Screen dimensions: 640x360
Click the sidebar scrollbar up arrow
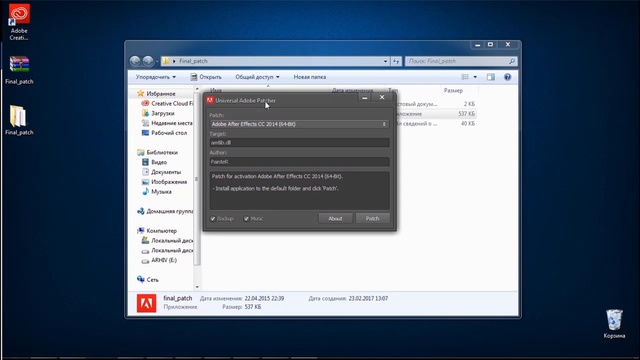197,89
